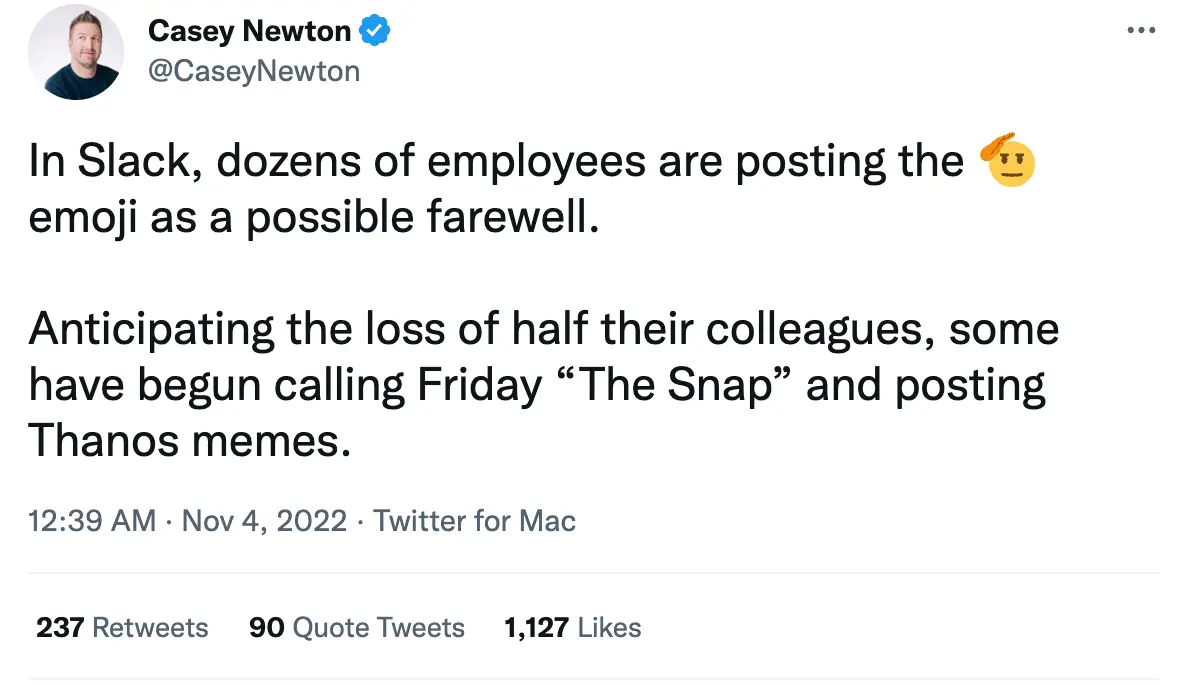Visit the @CaseyNewton handle
This screenshot has width=1192, height=684.
(x=253, y=70)
